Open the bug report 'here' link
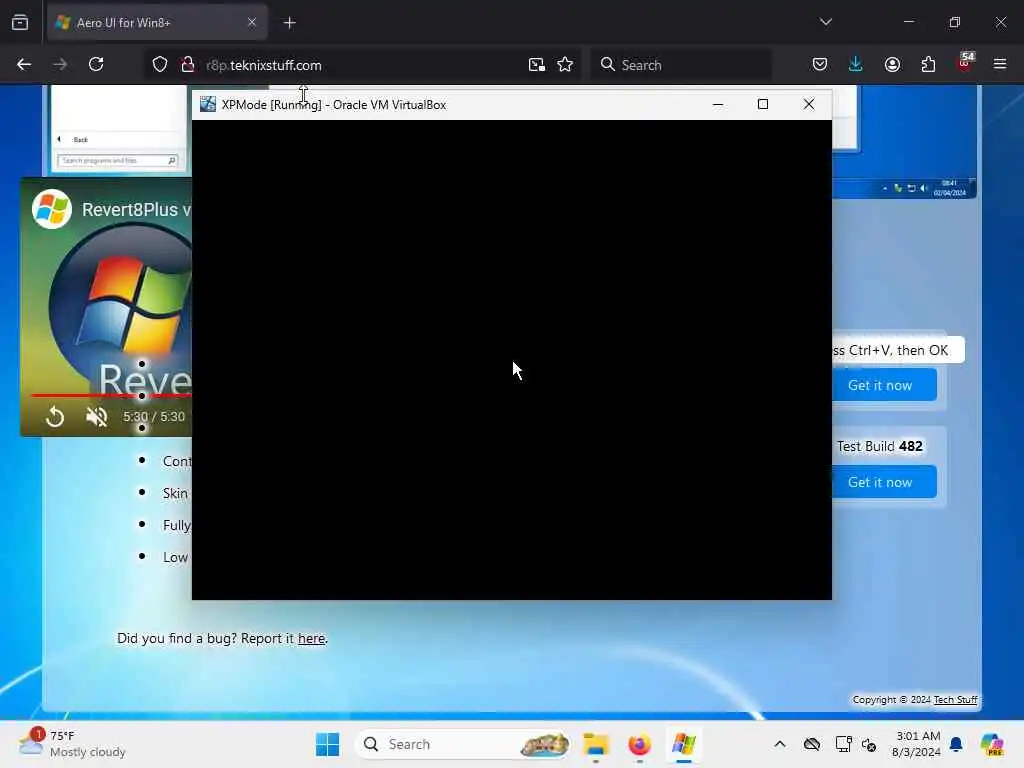 [x=311, y=639]
